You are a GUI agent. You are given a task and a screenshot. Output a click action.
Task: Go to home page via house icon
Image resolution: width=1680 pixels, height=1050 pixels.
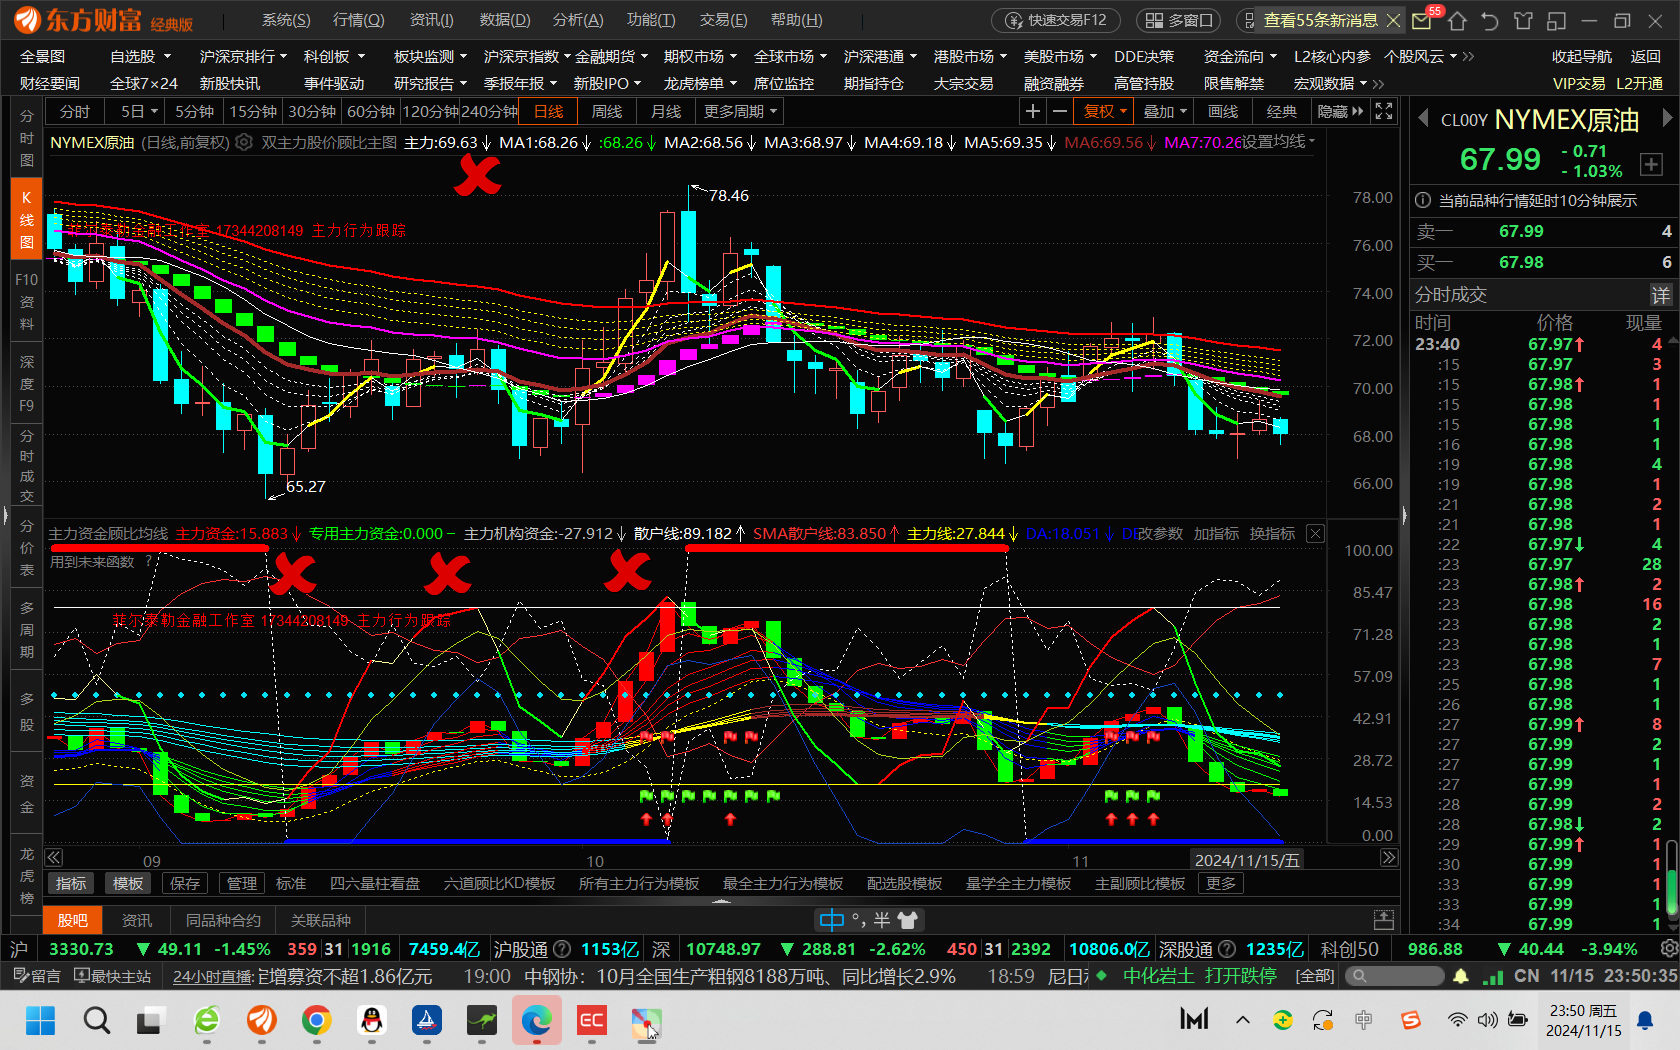pos(1457,20)
